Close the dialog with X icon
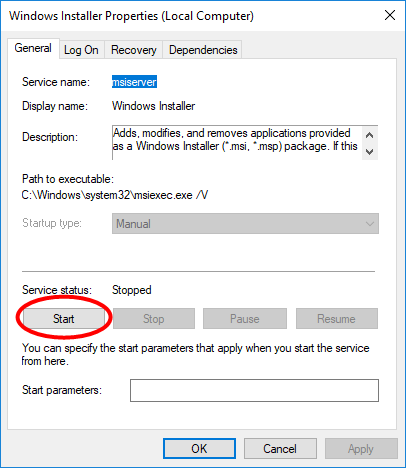Viewport: 406px width, 468px height. pos(390,15)
